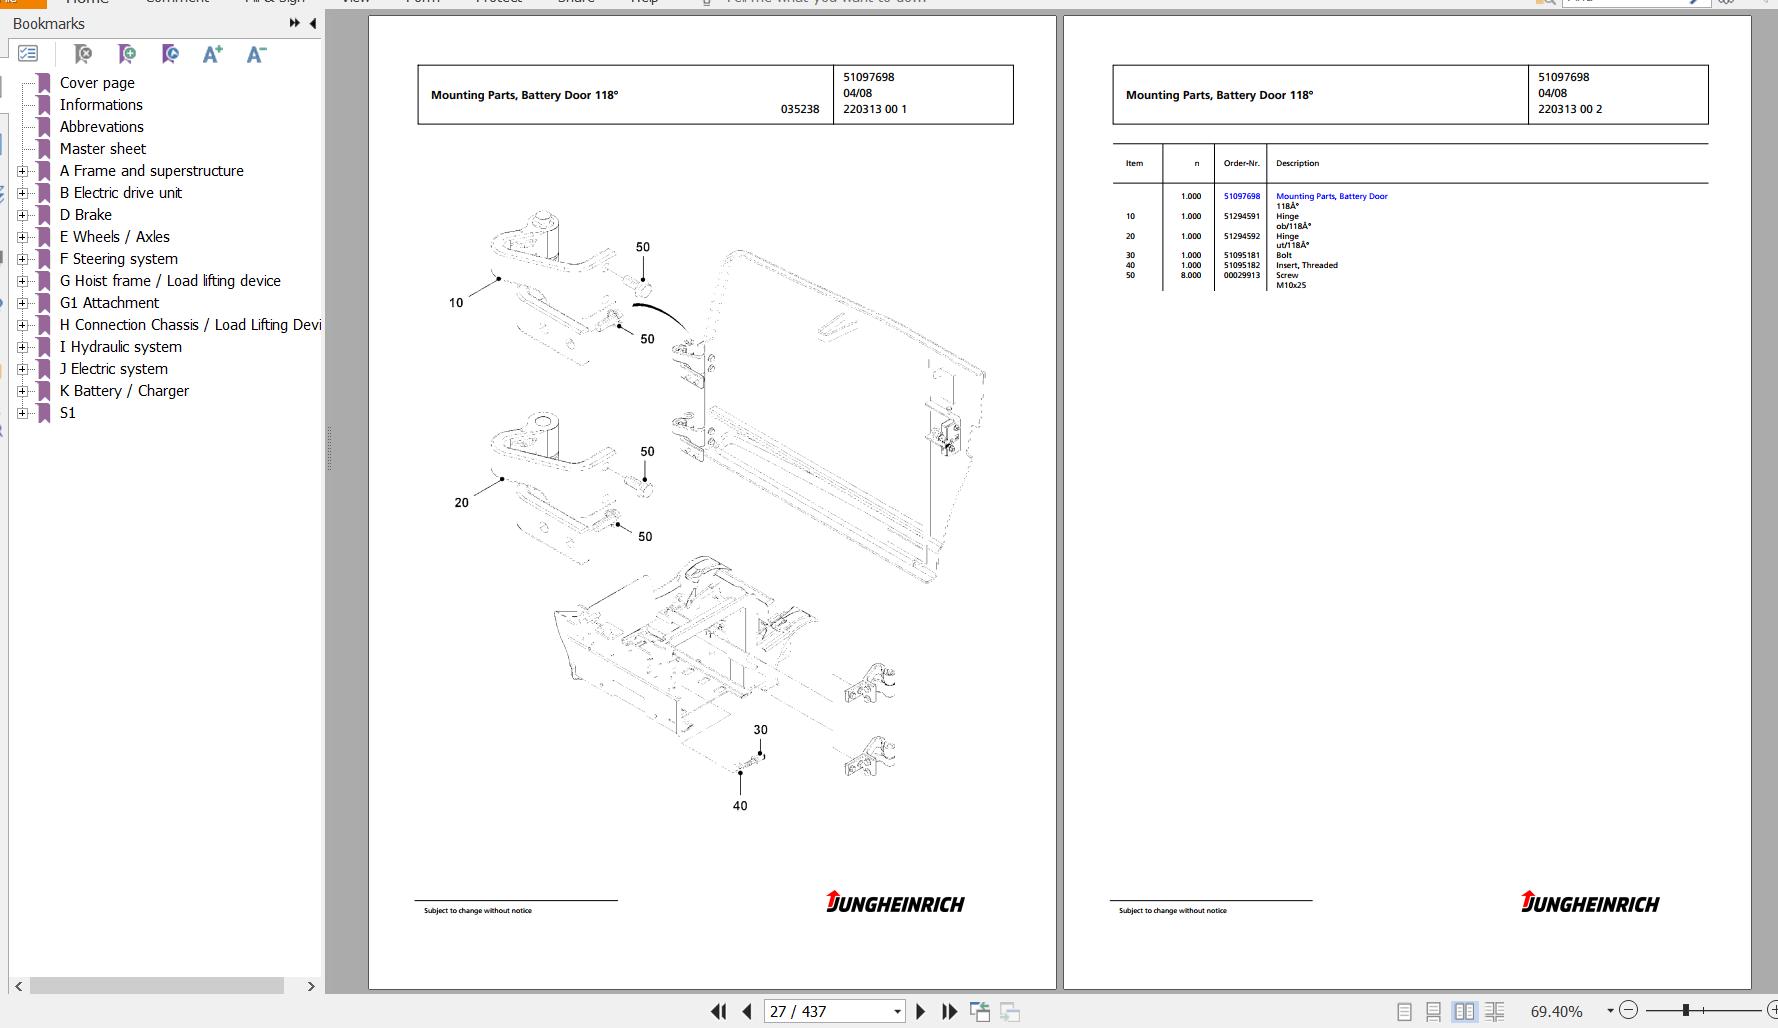Open the Informations bookmark

[101, 105]
